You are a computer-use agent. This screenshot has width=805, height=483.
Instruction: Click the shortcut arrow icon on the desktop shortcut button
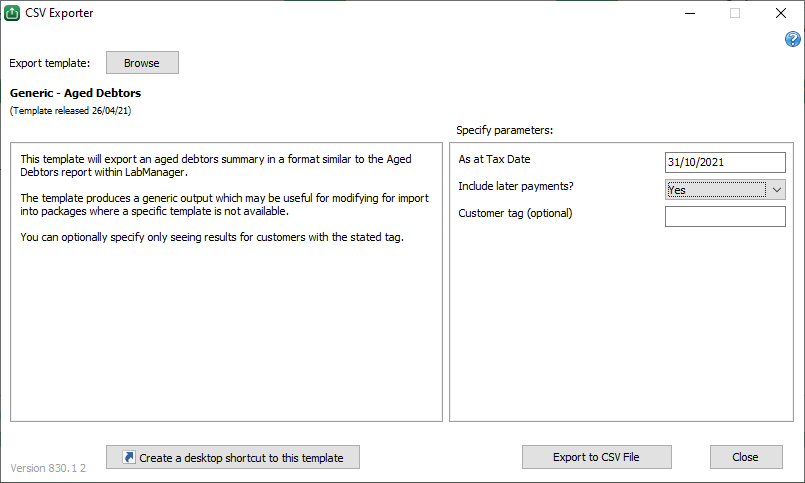click(x=128, y=457)
